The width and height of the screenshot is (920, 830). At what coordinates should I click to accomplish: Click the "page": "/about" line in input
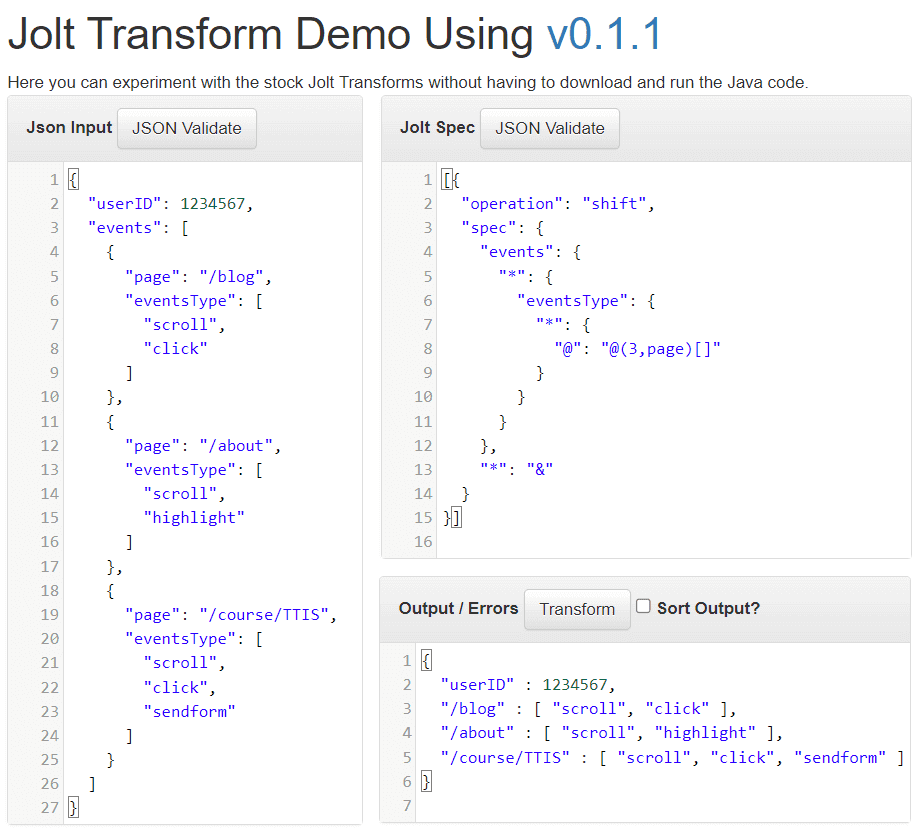pos(202,446)
